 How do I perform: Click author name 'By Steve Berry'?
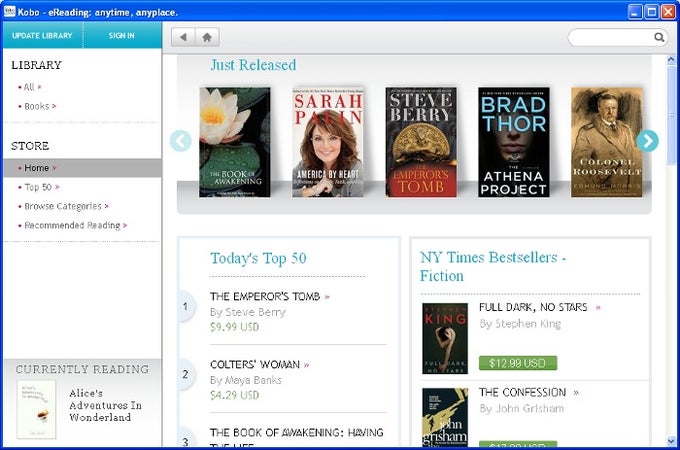pos(248,312)
